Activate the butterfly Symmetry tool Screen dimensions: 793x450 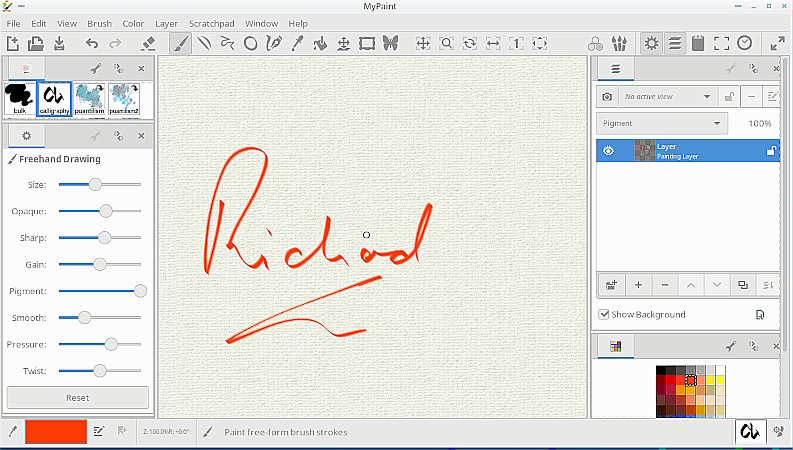[390, 43]
